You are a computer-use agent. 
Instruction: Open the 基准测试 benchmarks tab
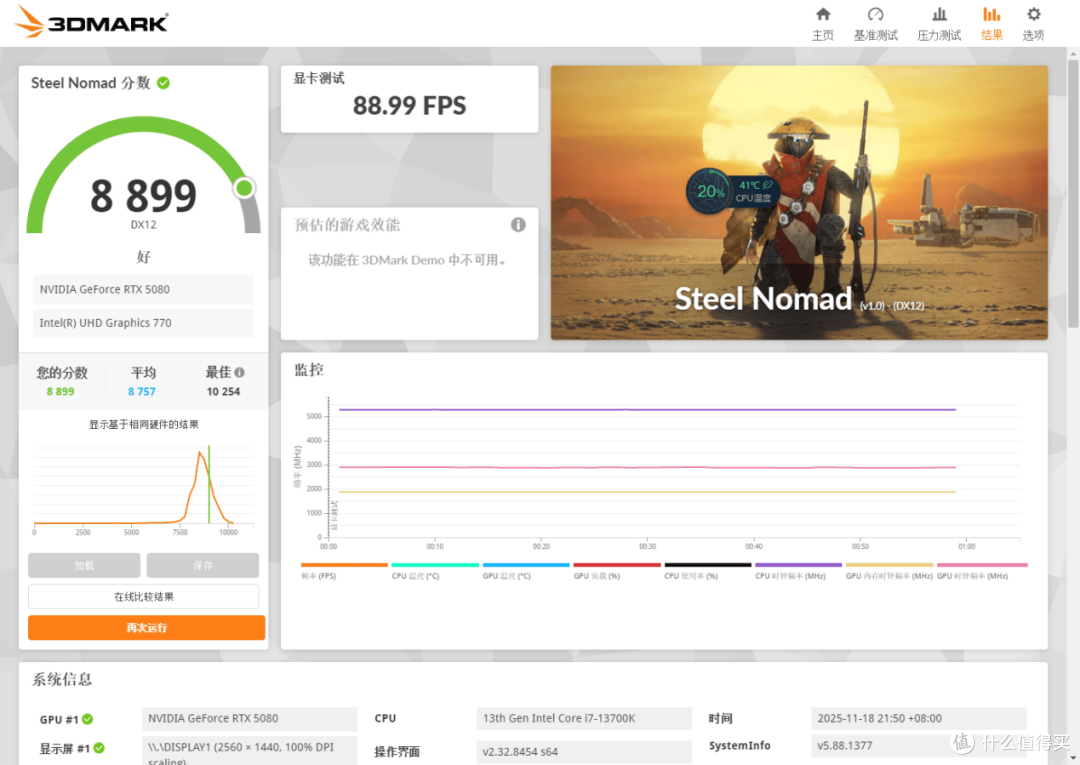[875, 24]
